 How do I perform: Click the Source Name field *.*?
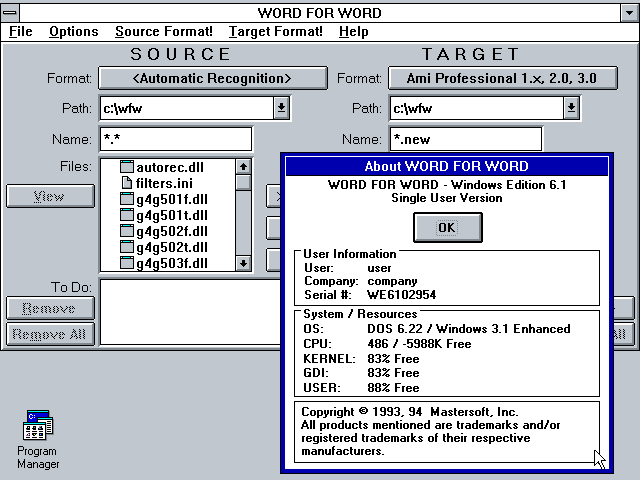pos(176,139)
